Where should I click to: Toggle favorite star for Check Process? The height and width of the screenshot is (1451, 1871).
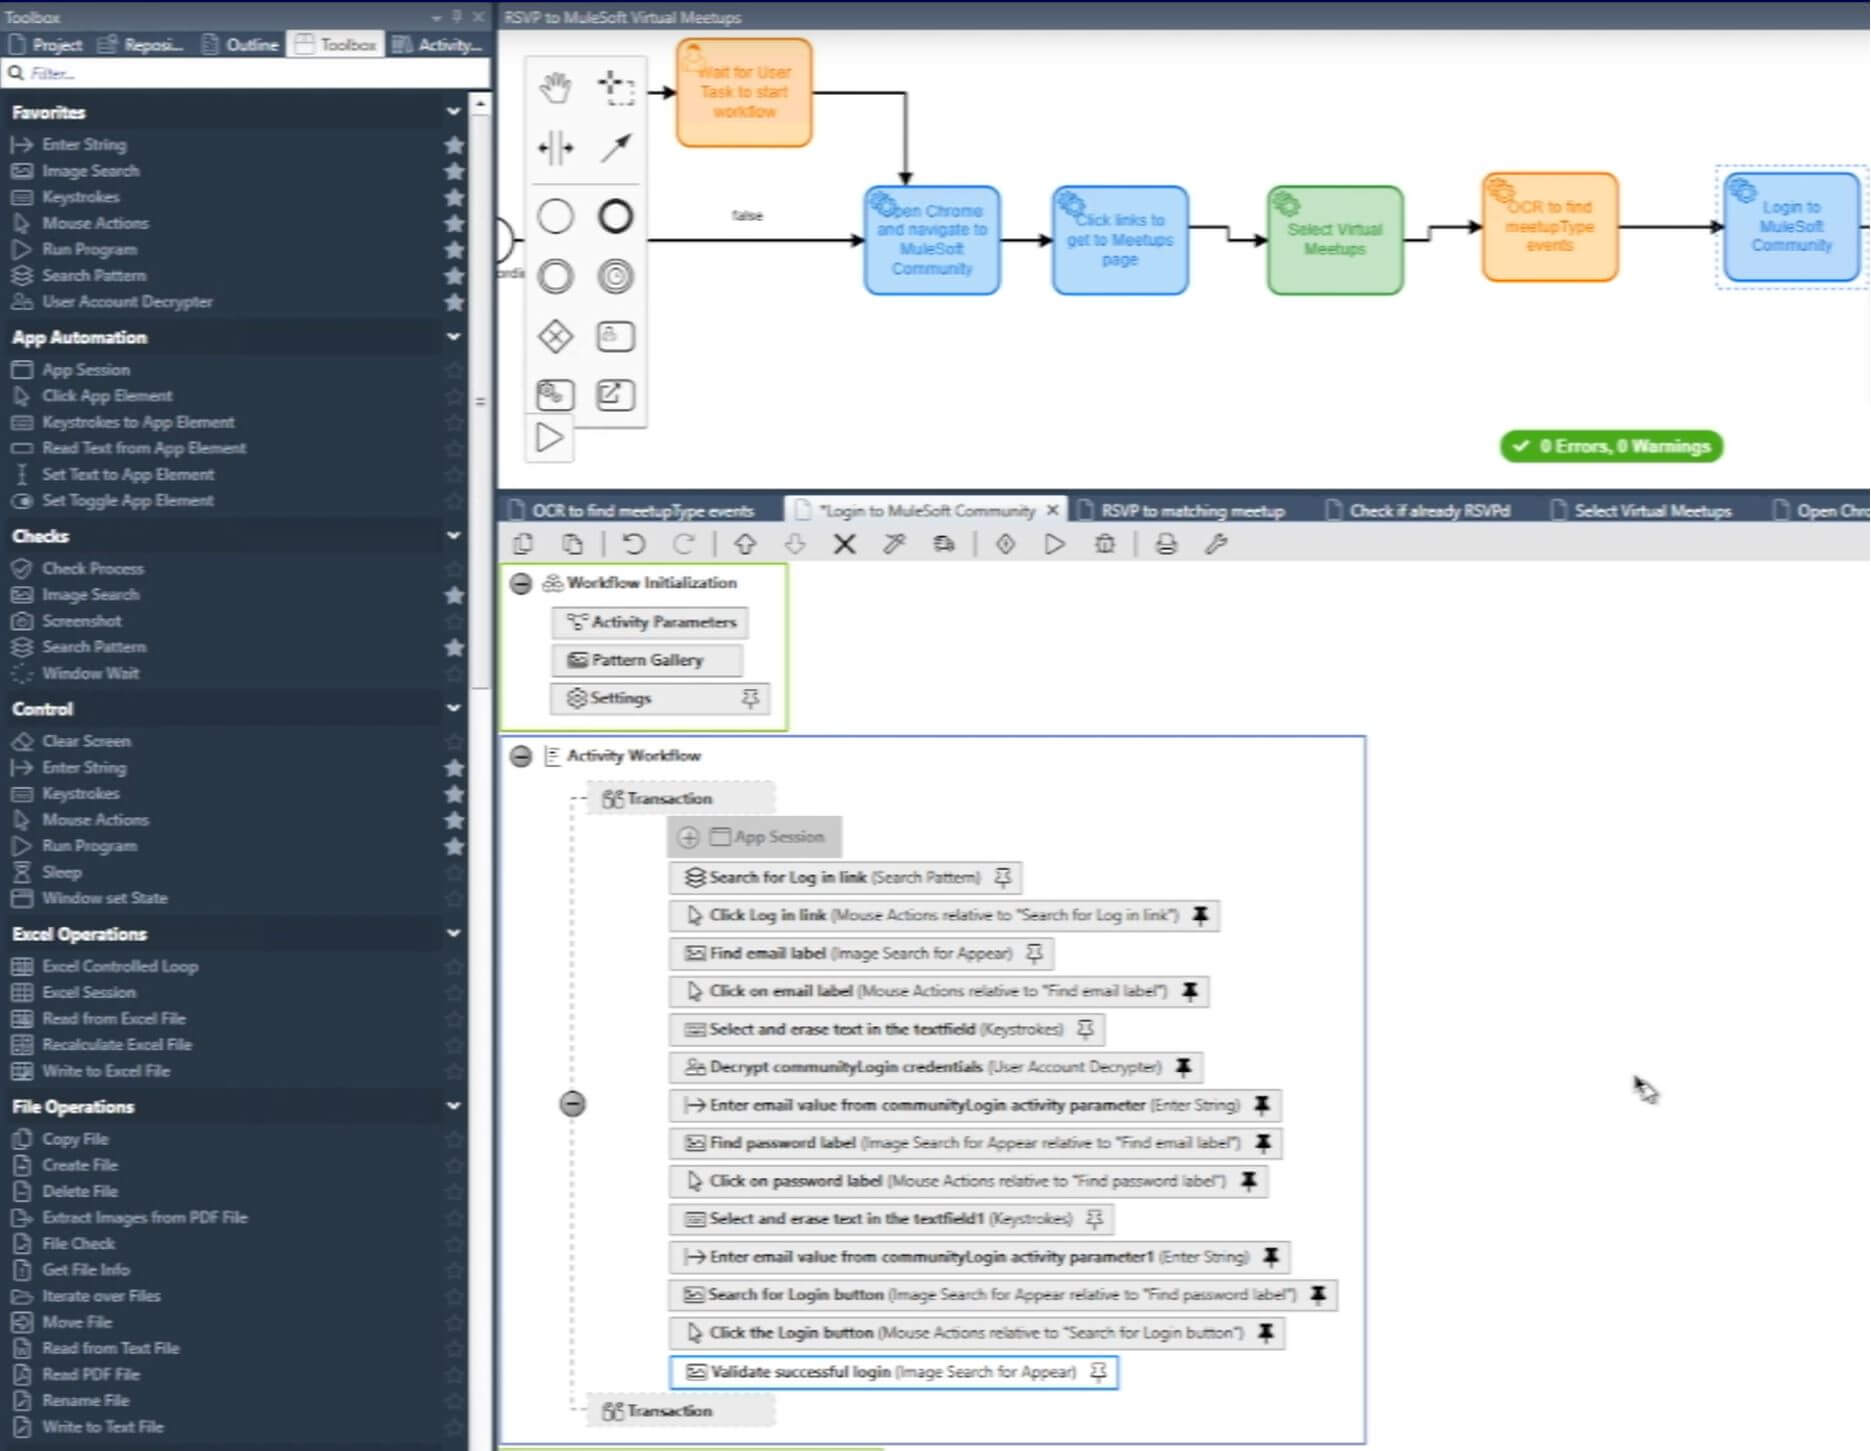pos(454,568)
